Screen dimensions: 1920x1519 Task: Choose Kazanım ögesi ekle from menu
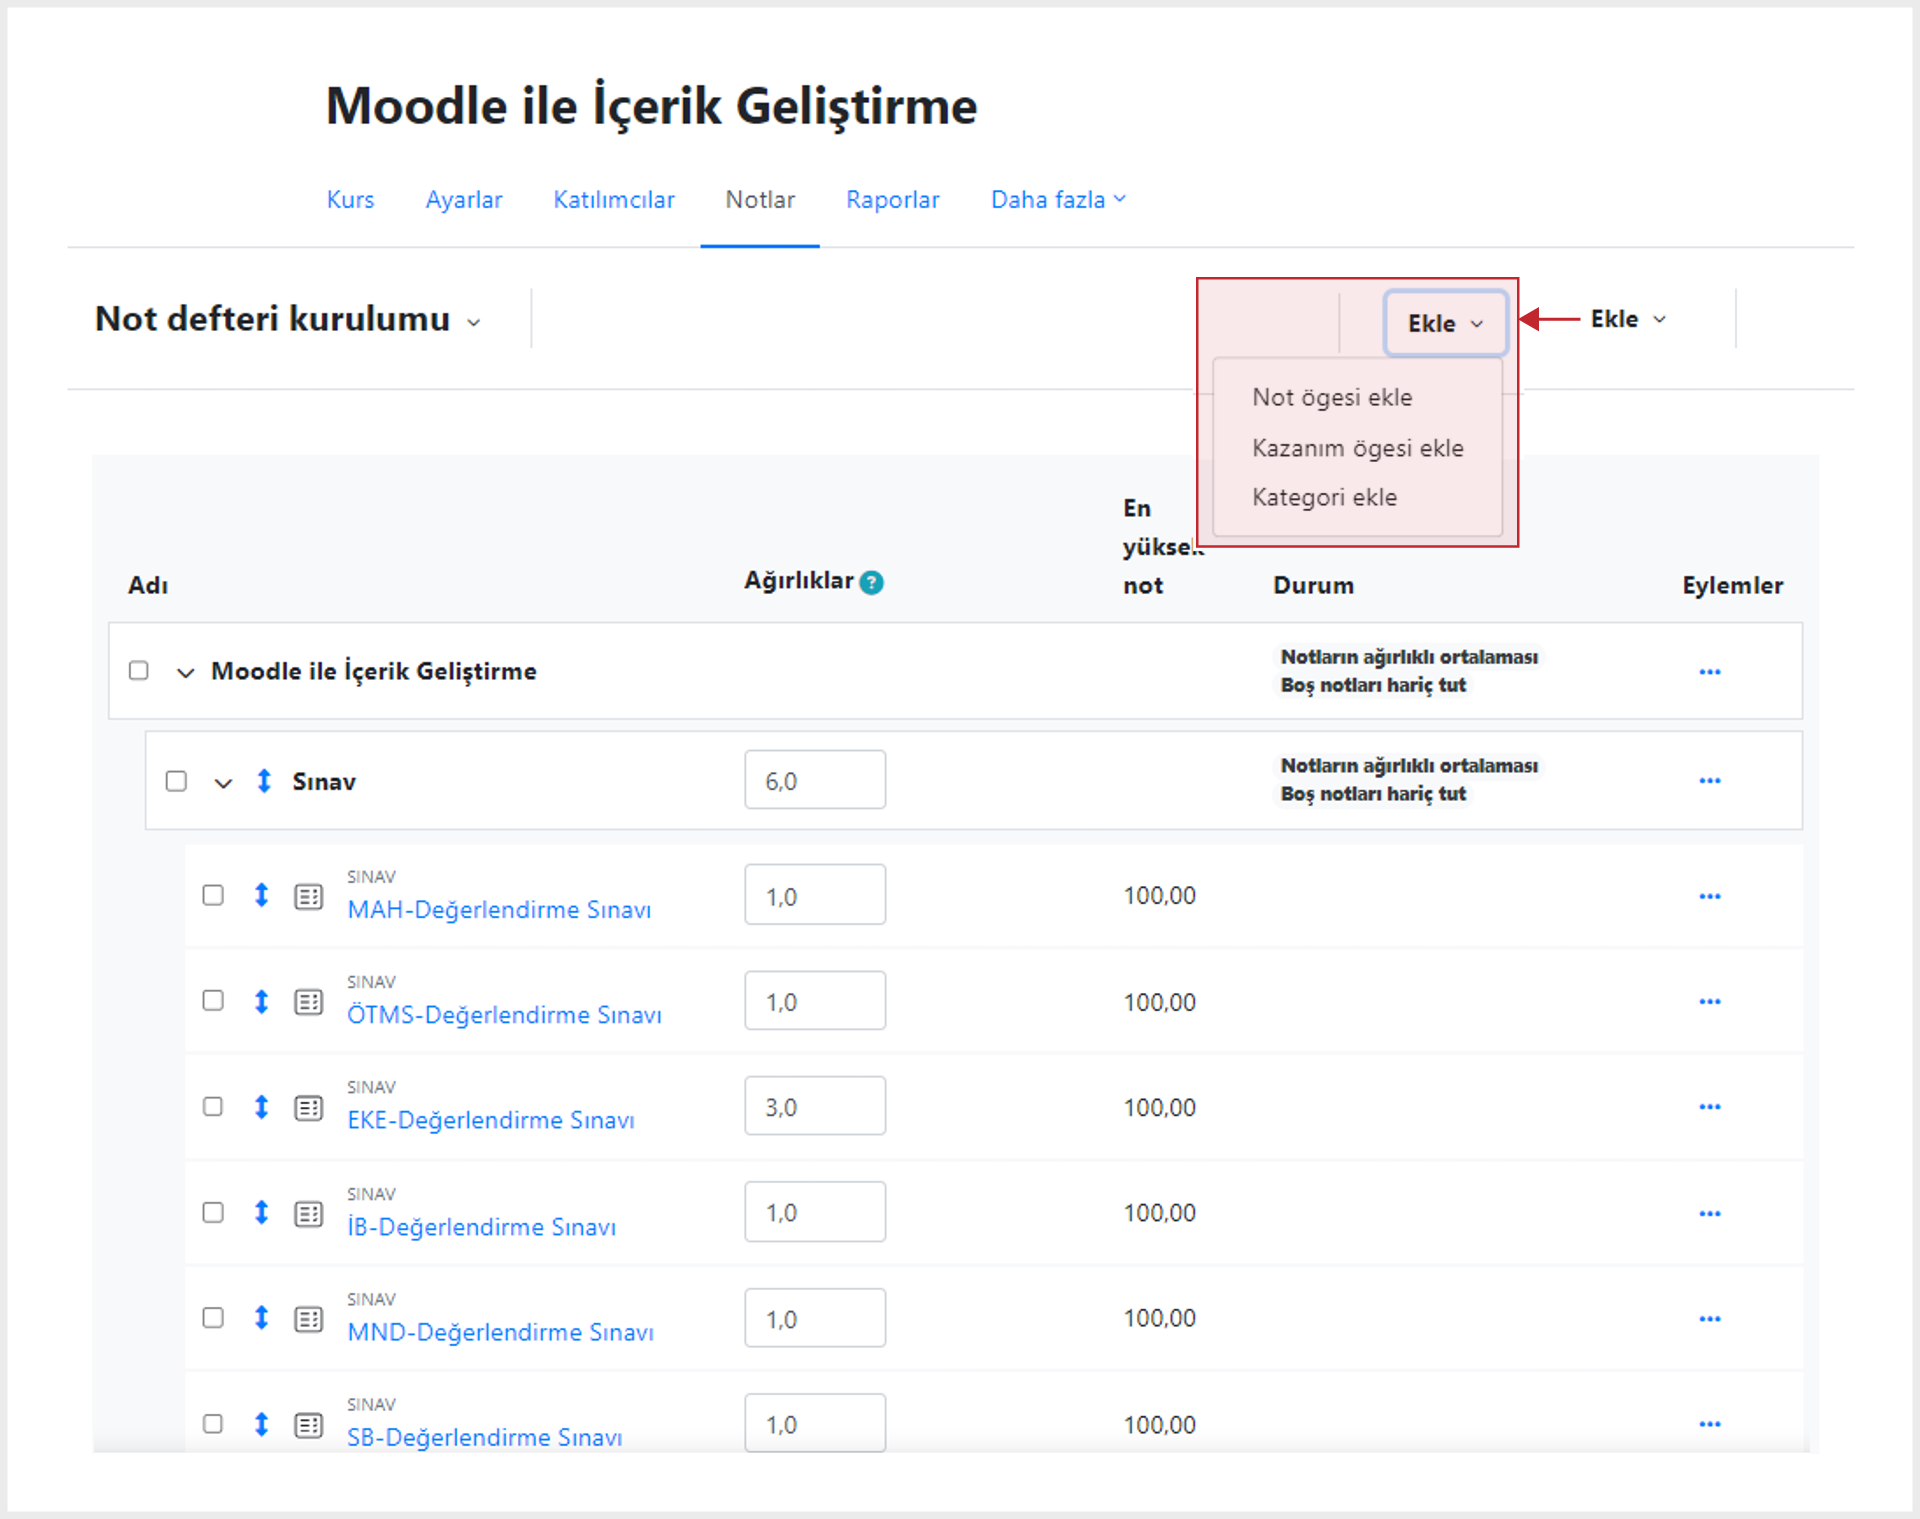pyautogui.click(x=1358, y=448)
